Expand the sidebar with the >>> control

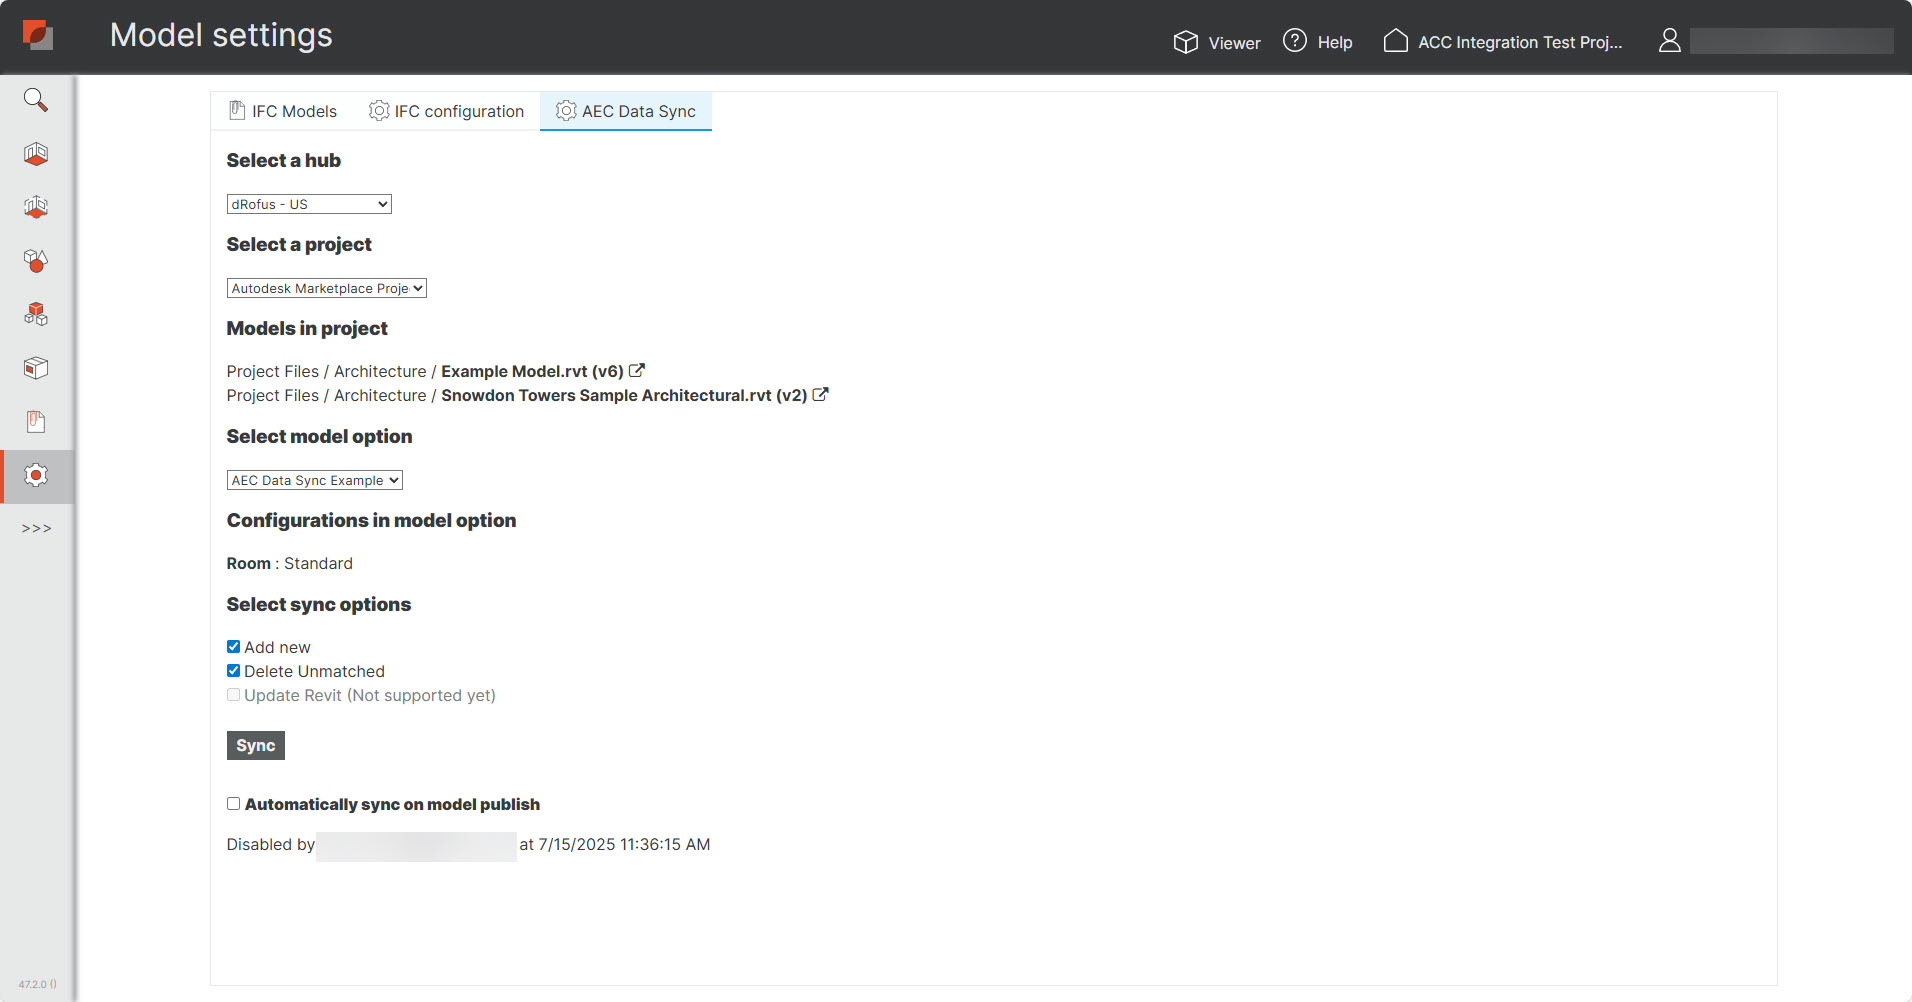(36, 528)
